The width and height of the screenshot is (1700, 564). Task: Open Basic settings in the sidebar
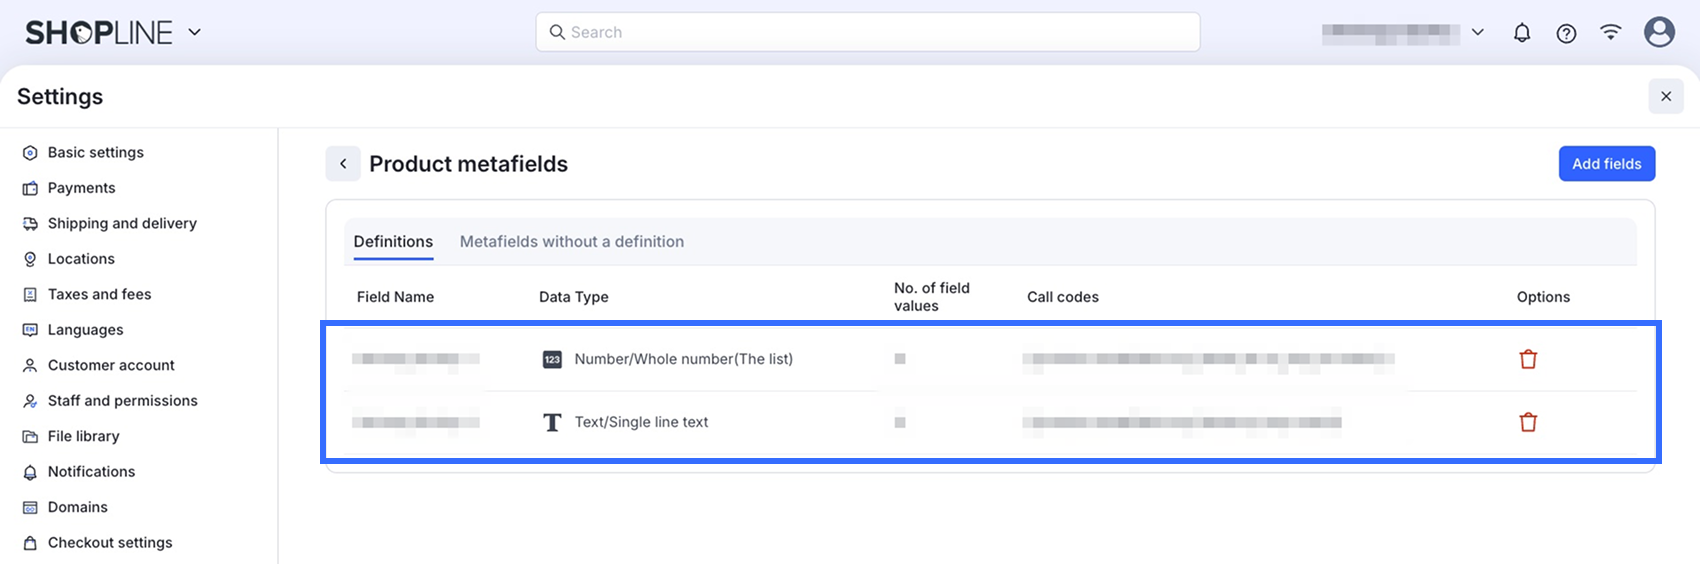95,152
